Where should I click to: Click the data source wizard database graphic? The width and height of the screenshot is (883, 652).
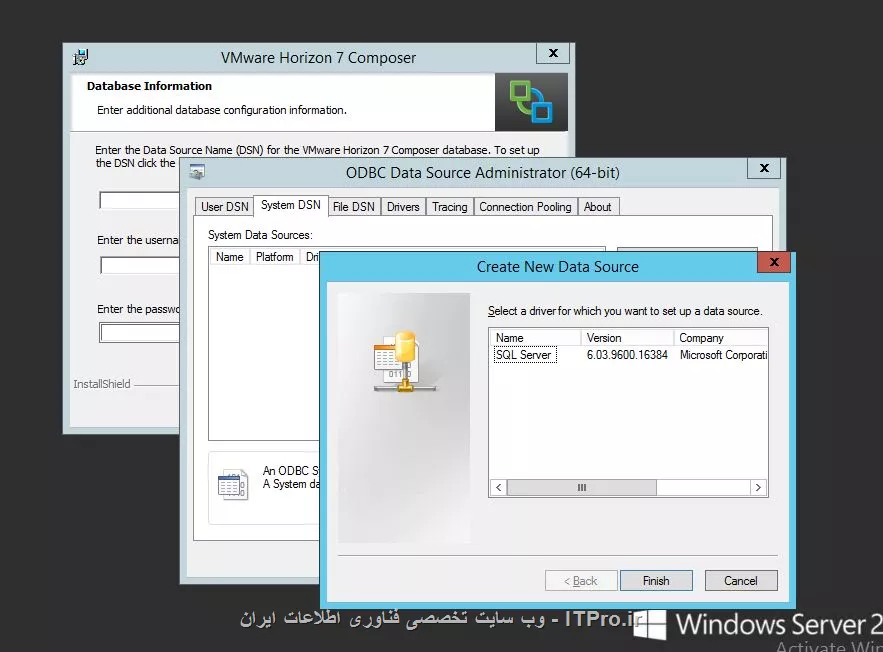click(404, 361)
